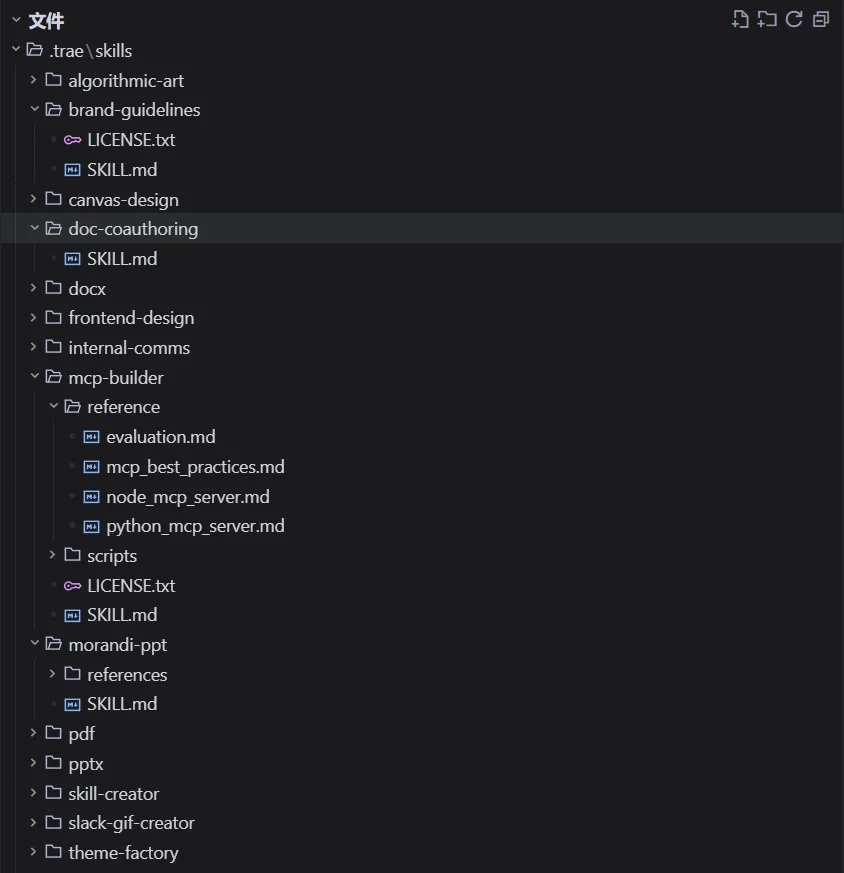Image resolution: width=844 pixels, height=873 pixels.
Task: Click the New File icon
Action: 739,19
